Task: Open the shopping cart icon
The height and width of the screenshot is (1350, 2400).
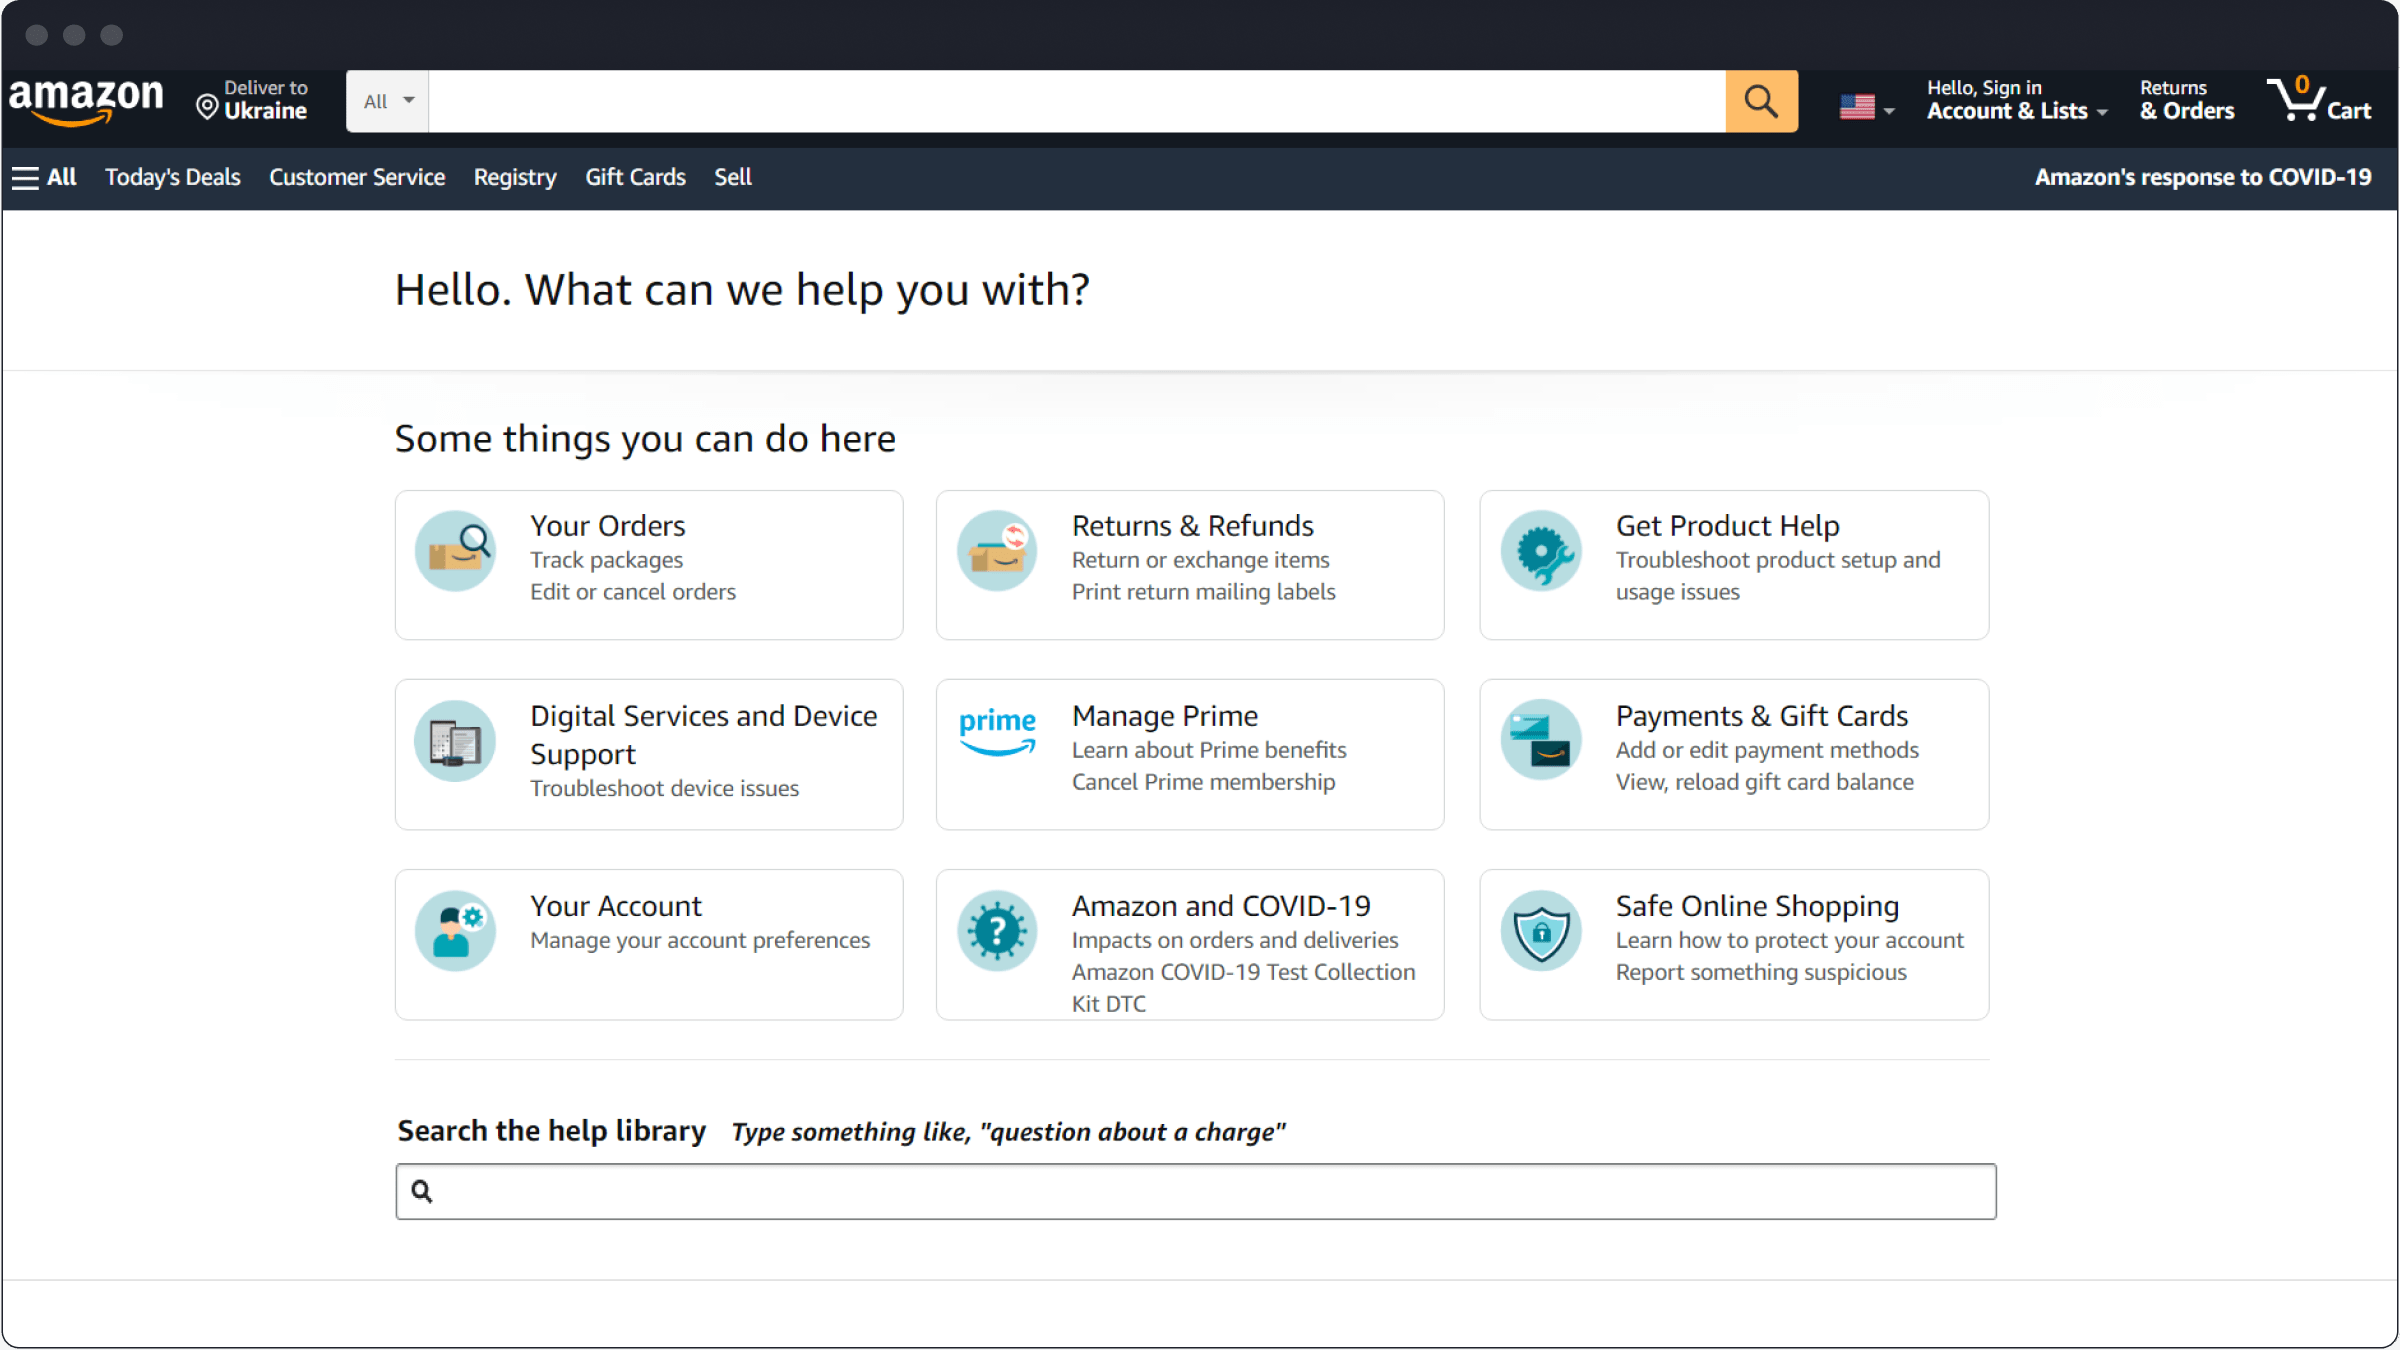Action: (x=2294, y=100)
